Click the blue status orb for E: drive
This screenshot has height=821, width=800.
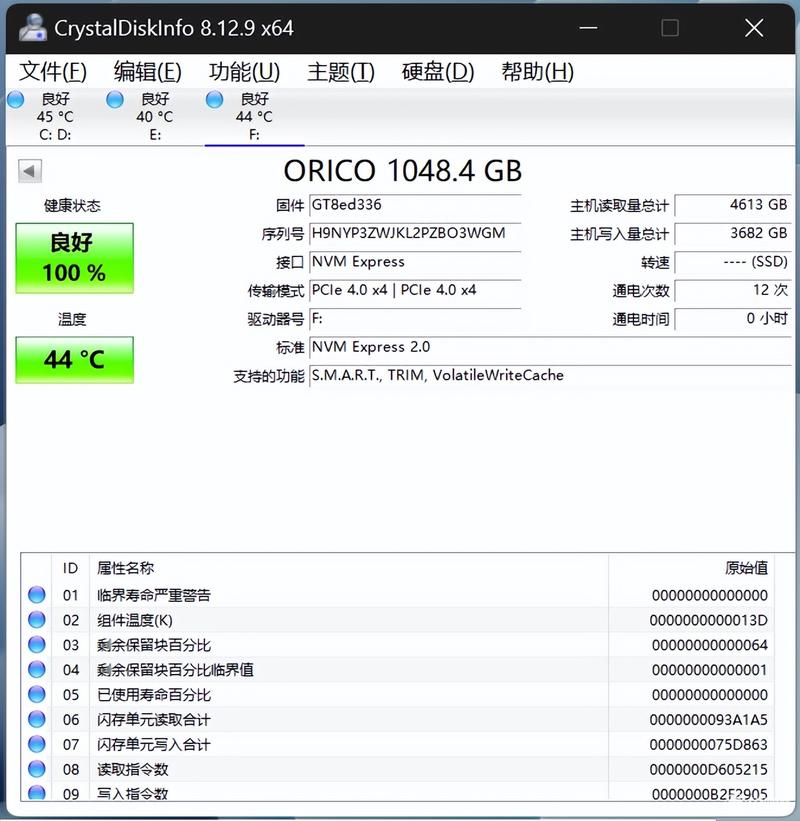pyautogui.click(x=115, y=99)
